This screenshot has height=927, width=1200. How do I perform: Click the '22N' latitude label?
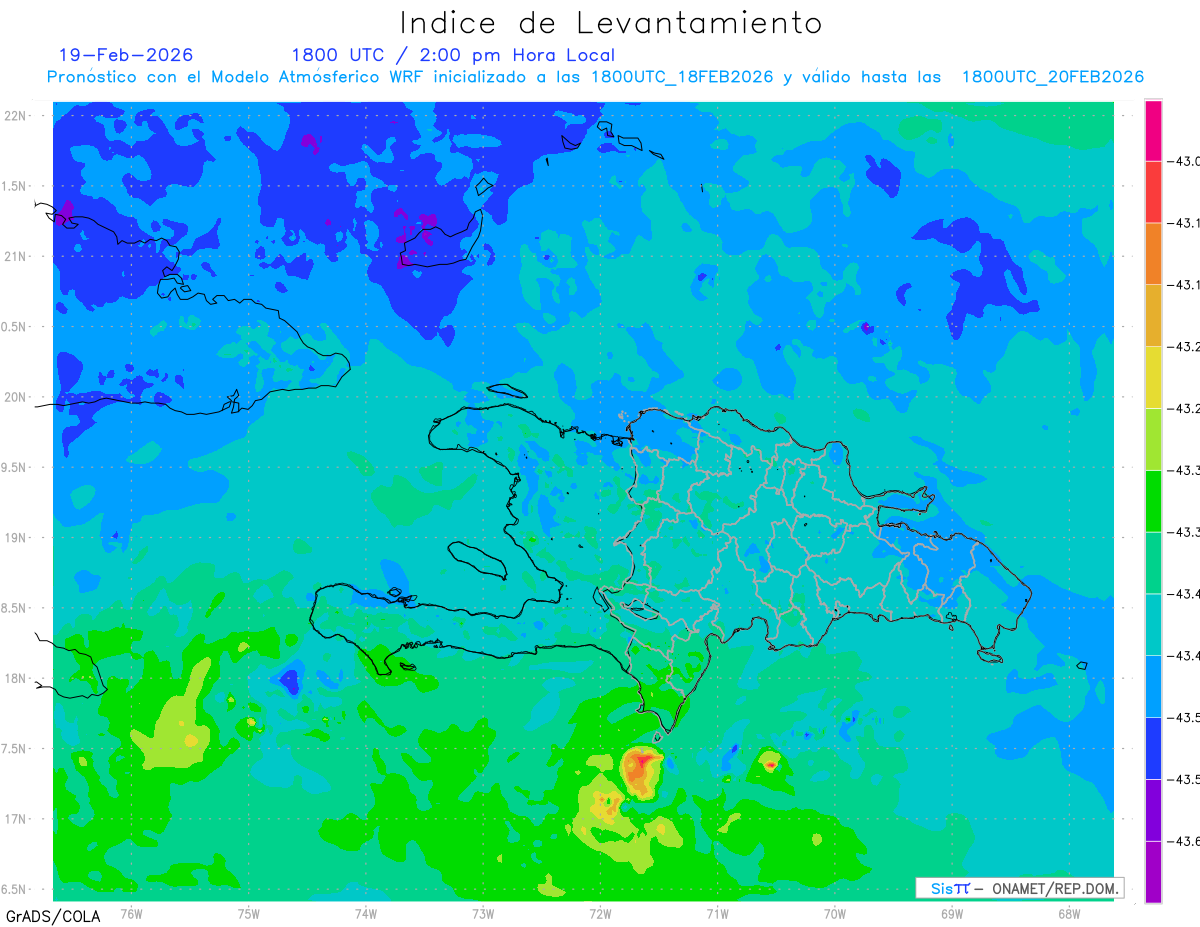pyautogui.click(x=16, y=116)
